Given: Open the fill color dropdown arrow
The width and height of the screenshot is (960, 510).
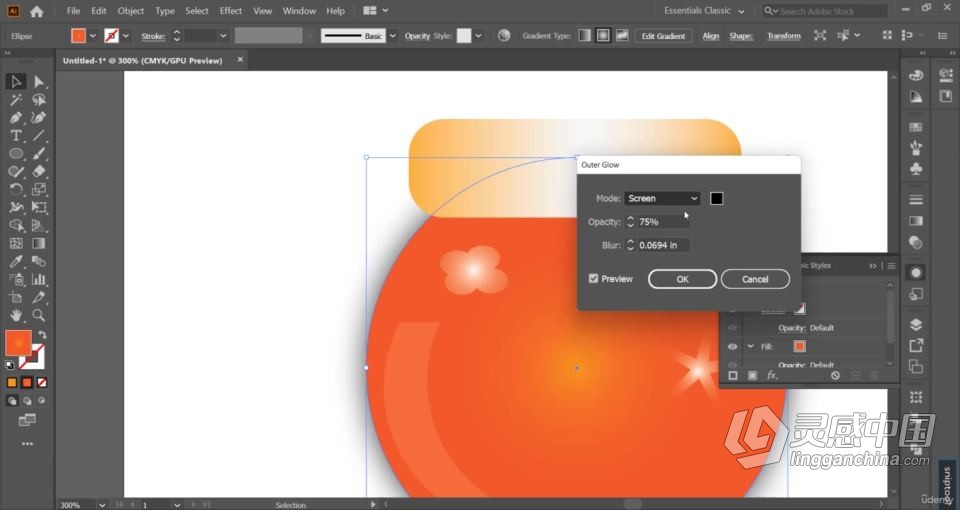Looking at the screenshot, I should coord(92,36).
